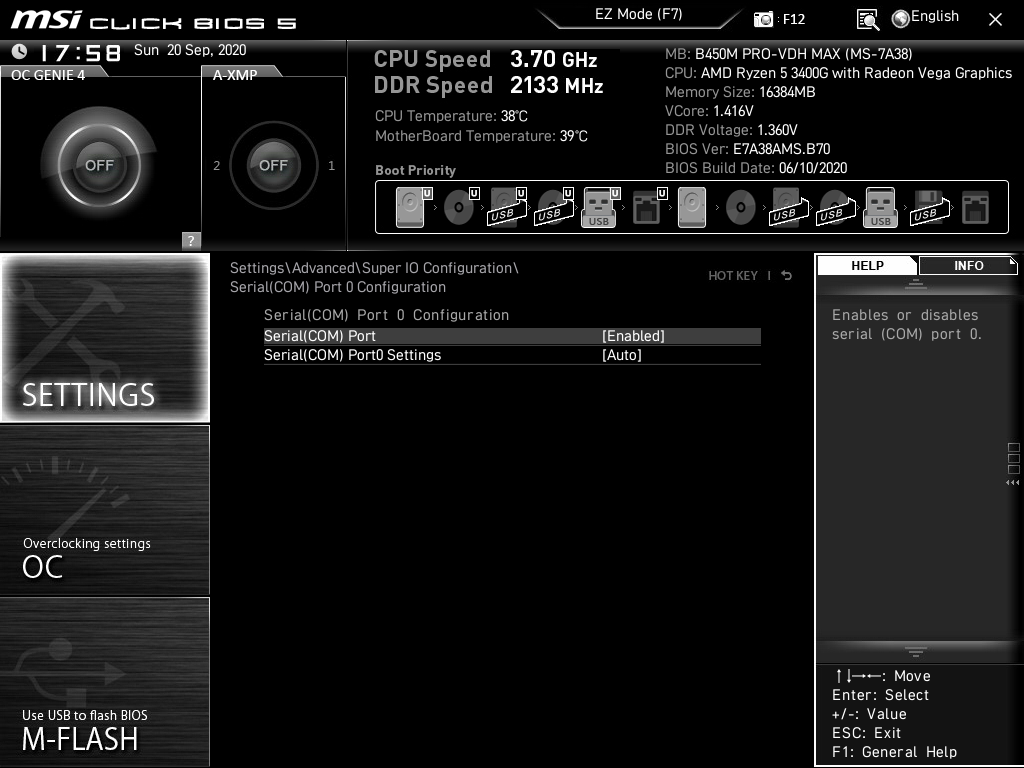Click the back arrow next to HOT KEY

point(787,276)
